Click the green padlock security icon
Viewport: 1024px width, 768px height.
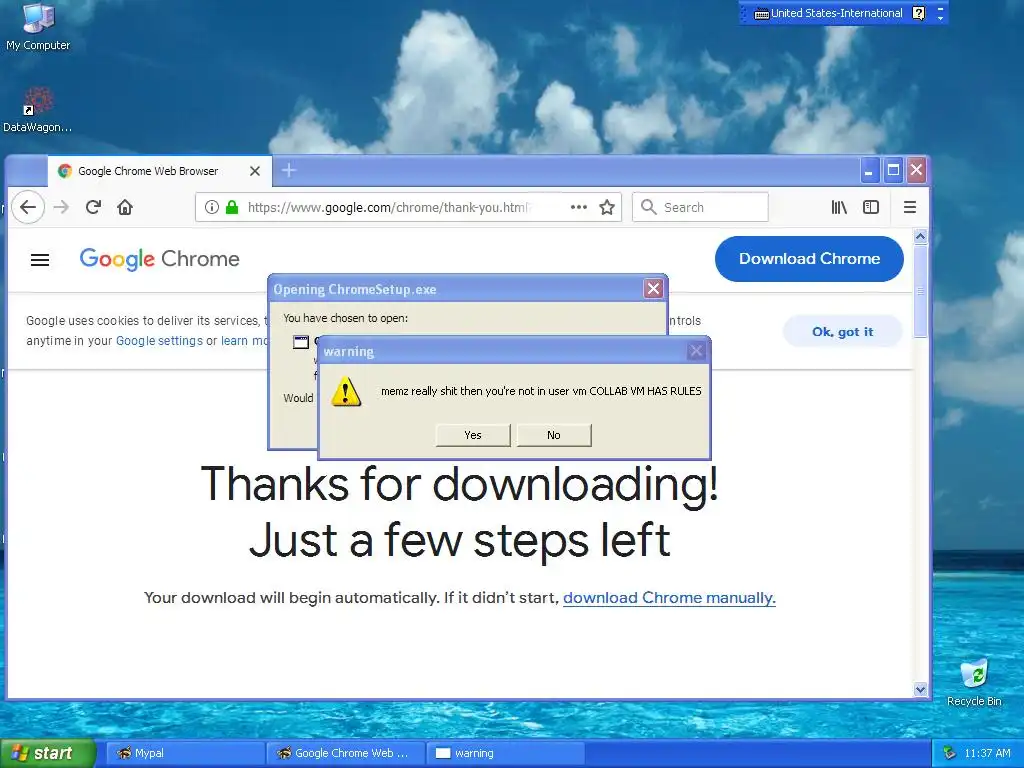pyautogui.click(x=232, y=207)
